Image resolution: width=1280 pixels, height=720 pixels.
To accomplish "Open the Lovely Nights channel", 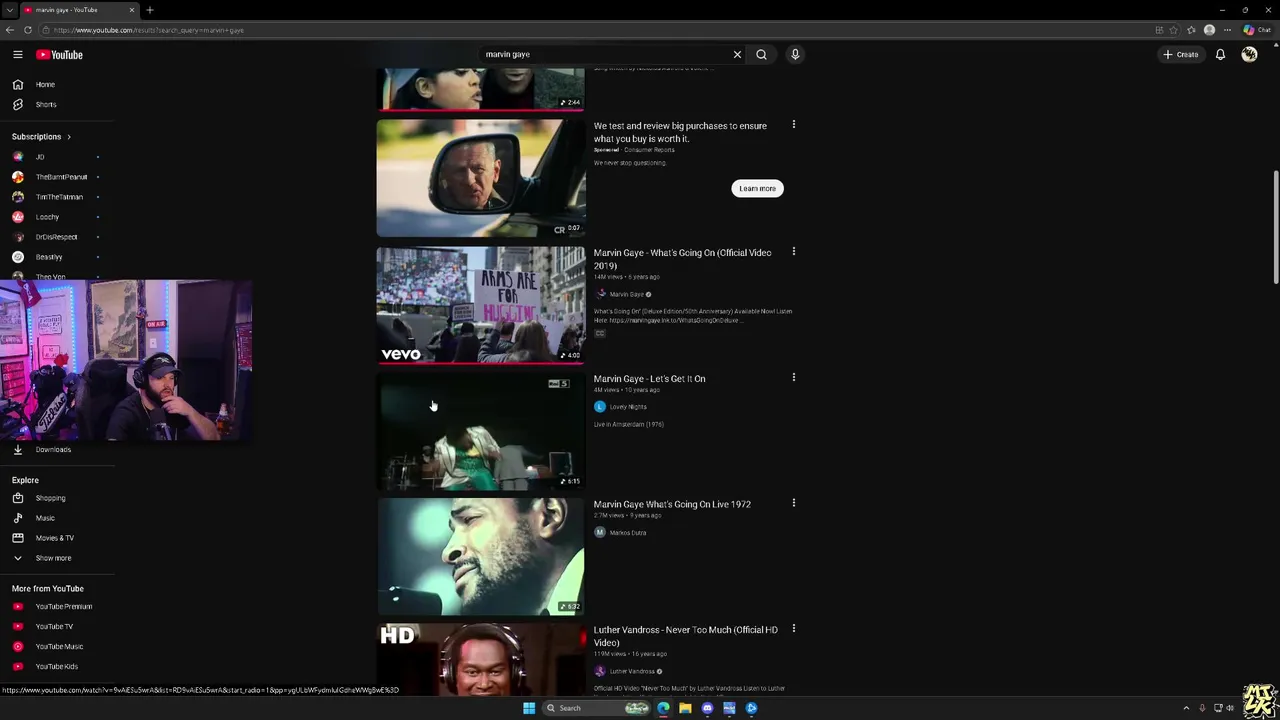I will click(x=628, y=407).
